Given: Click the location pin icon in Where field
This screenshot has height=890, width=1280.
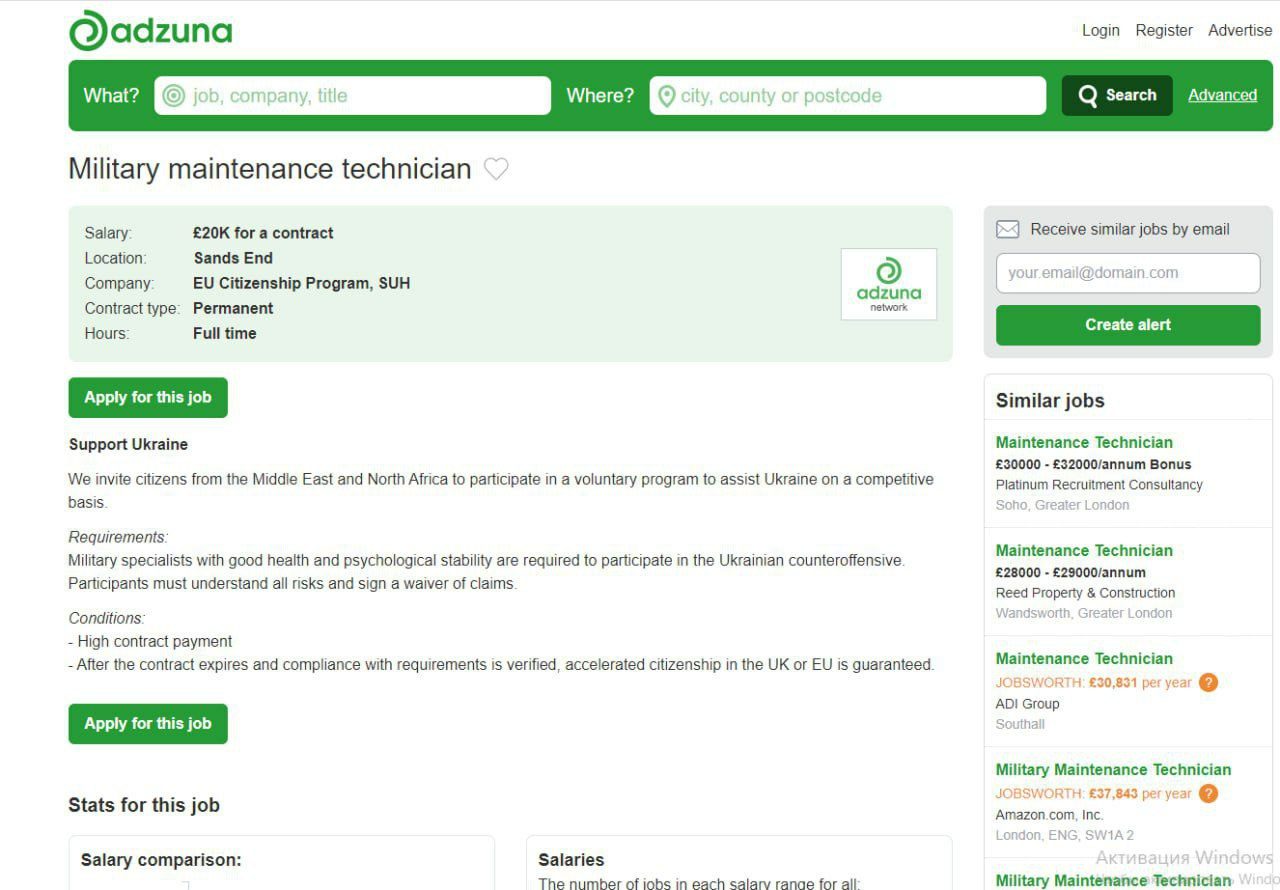Looking at the screenshot, I should (x=666, y=96).
